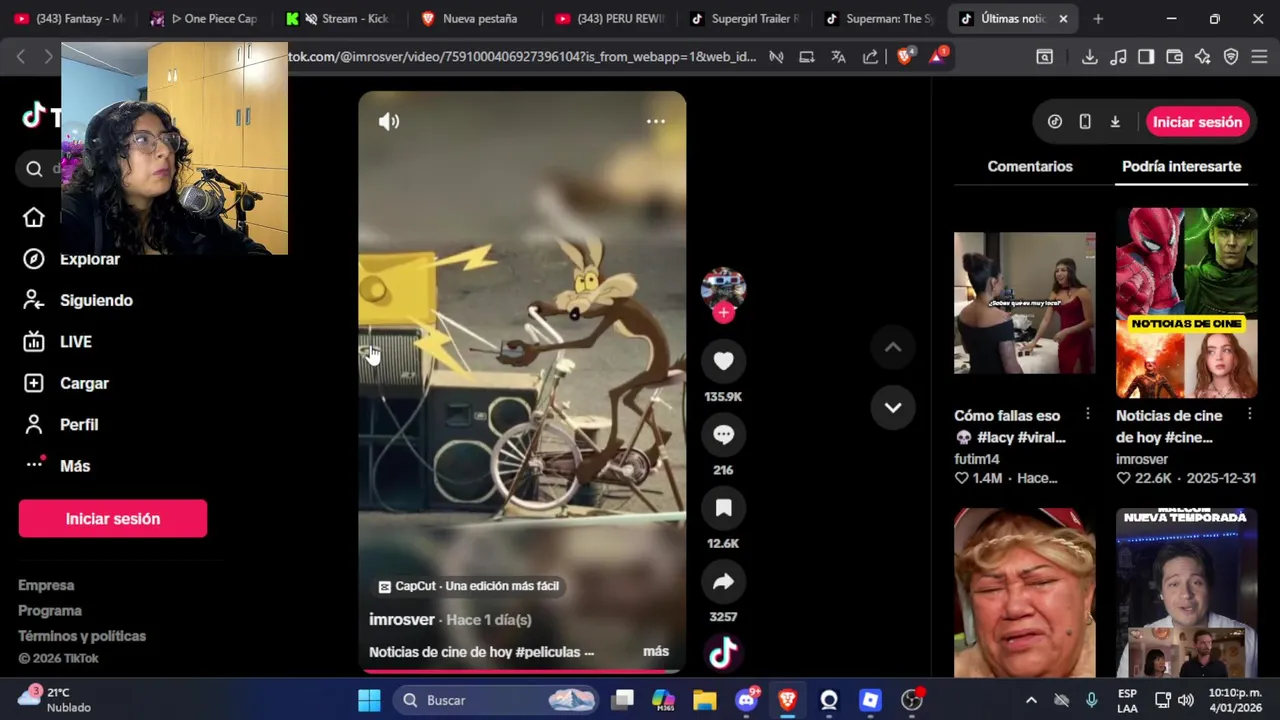1280x720 pixels.
Task: Like the video with the heart icon
Action: point(723,361)
